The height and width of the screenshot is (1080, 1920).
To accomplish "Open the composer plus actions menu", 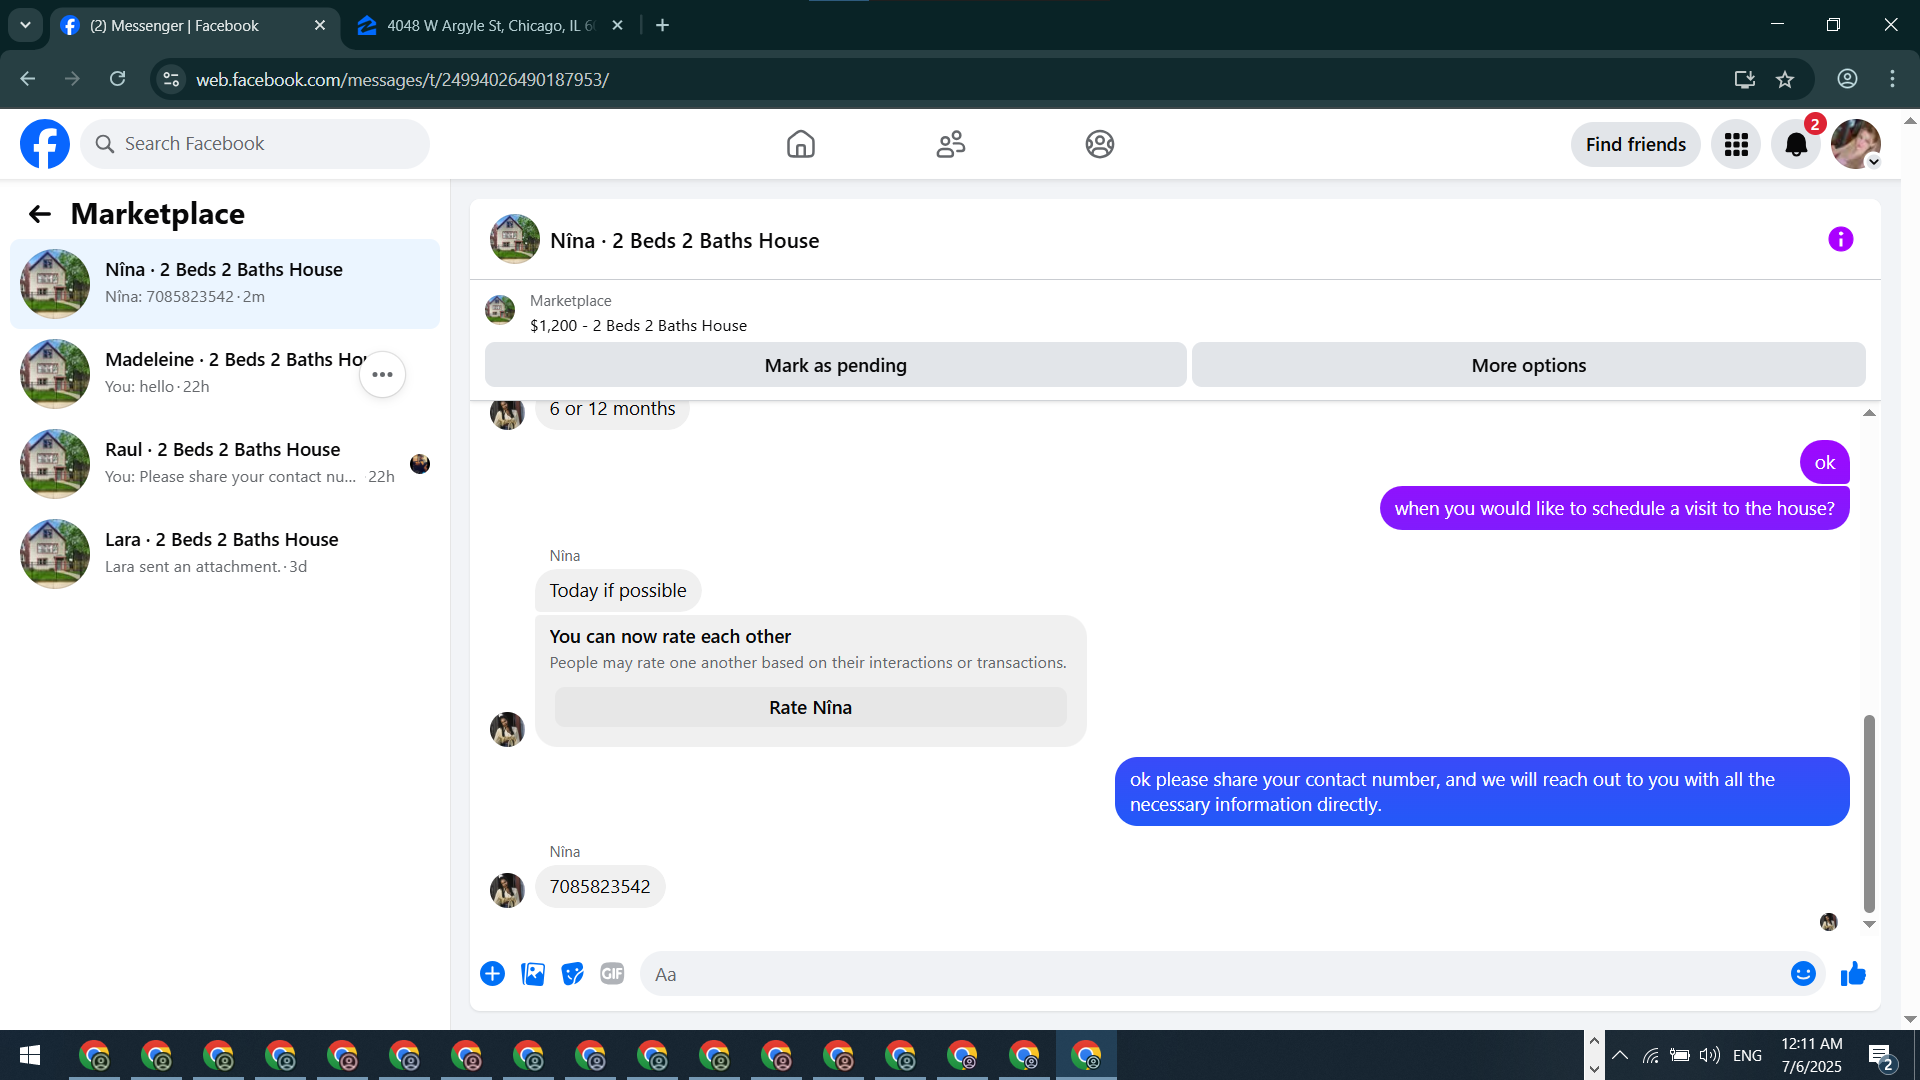I will click(x=492, y=974).
